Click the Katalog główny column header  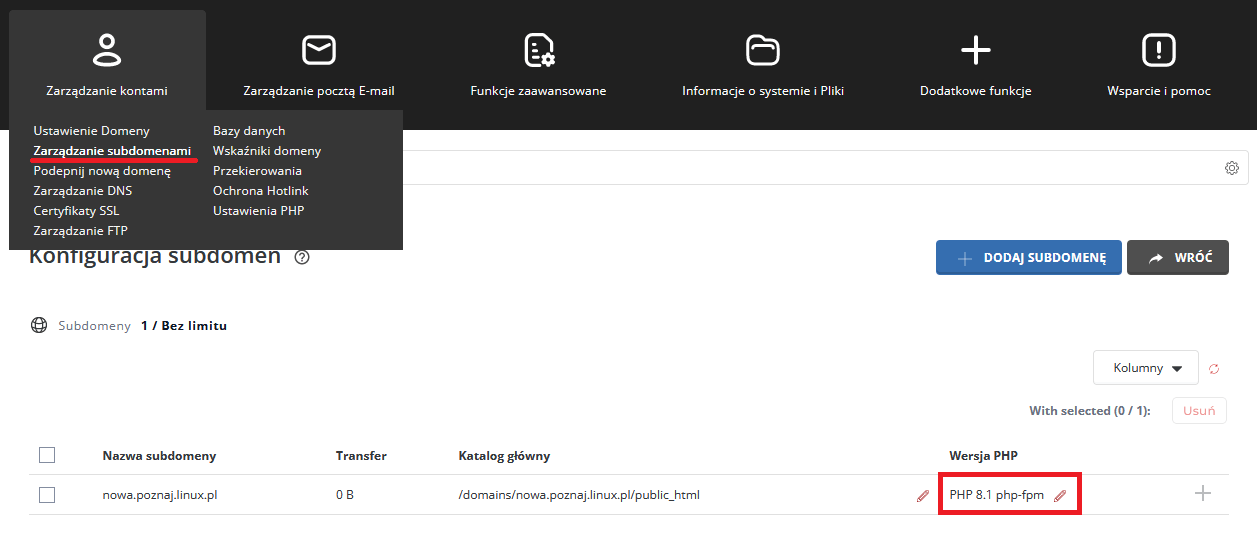[504, 455]
